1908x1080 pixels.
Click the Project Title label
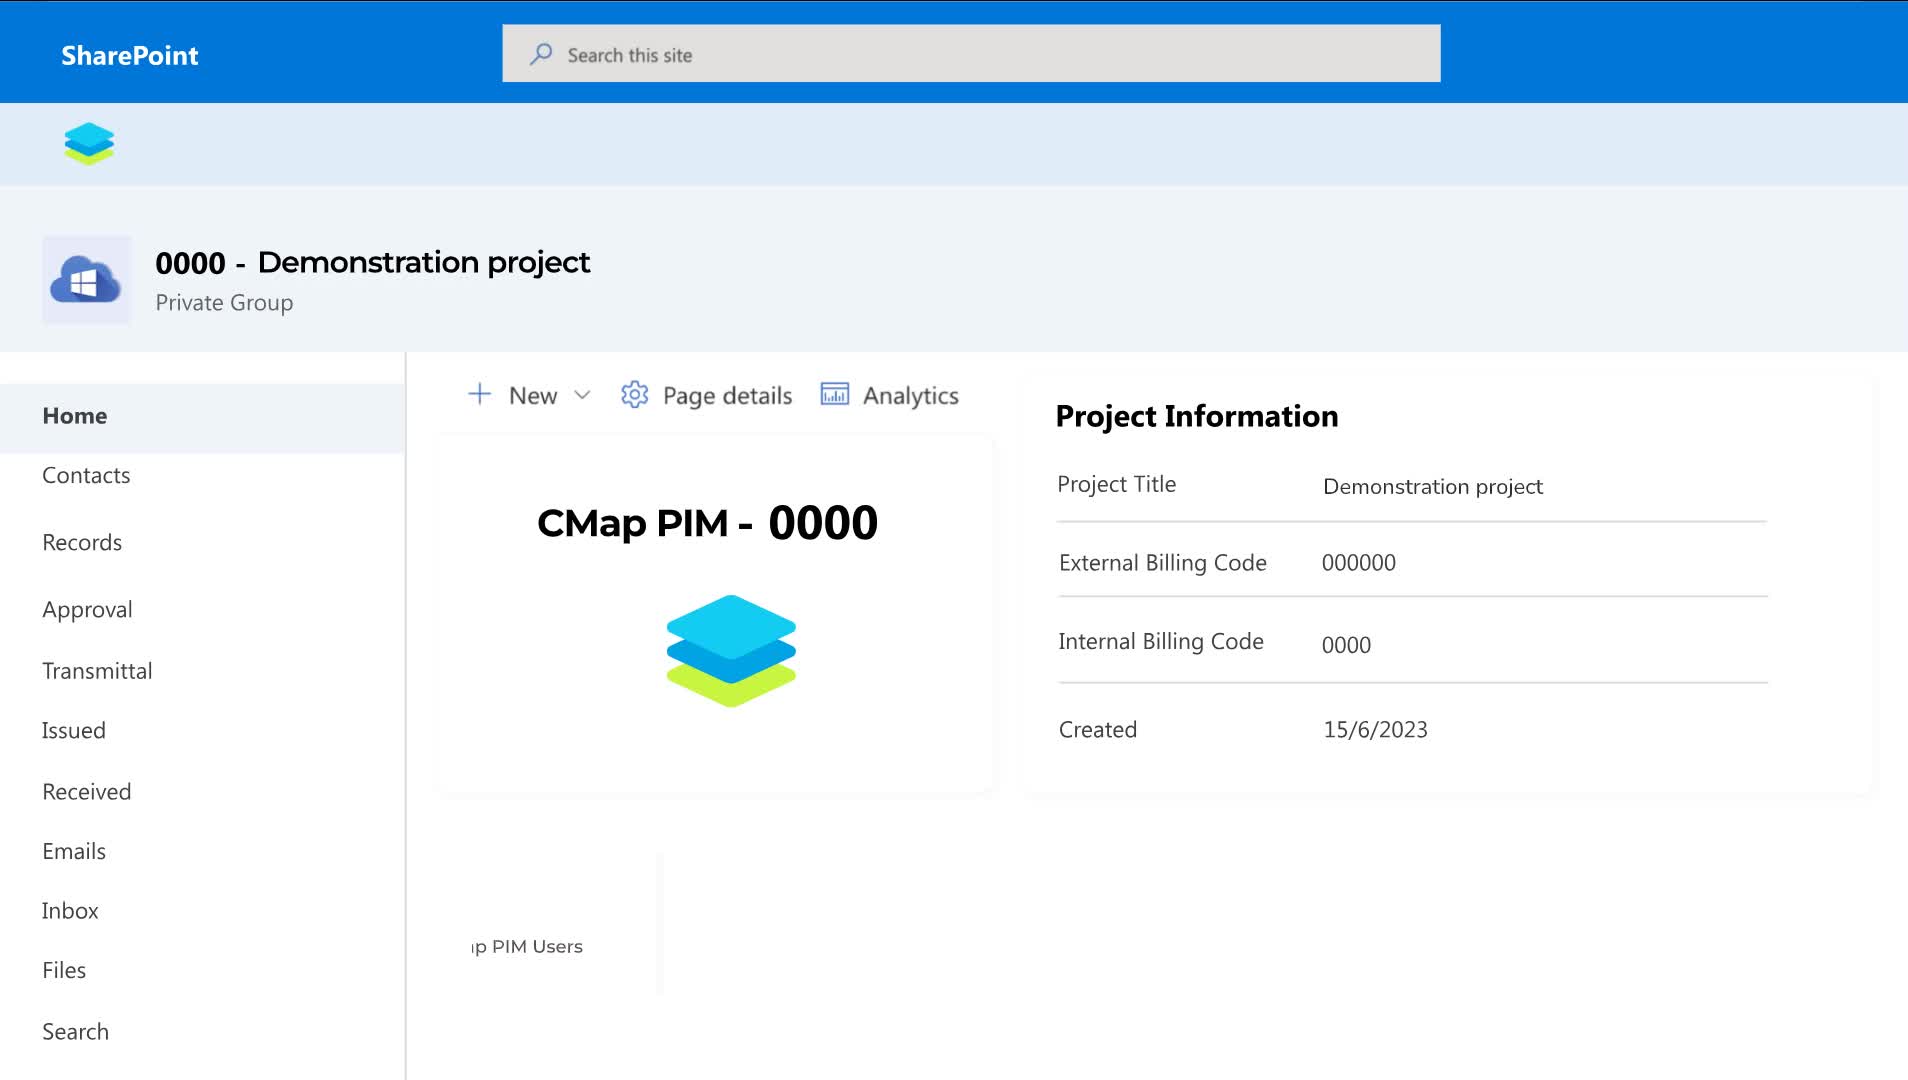pos(1116,484)
